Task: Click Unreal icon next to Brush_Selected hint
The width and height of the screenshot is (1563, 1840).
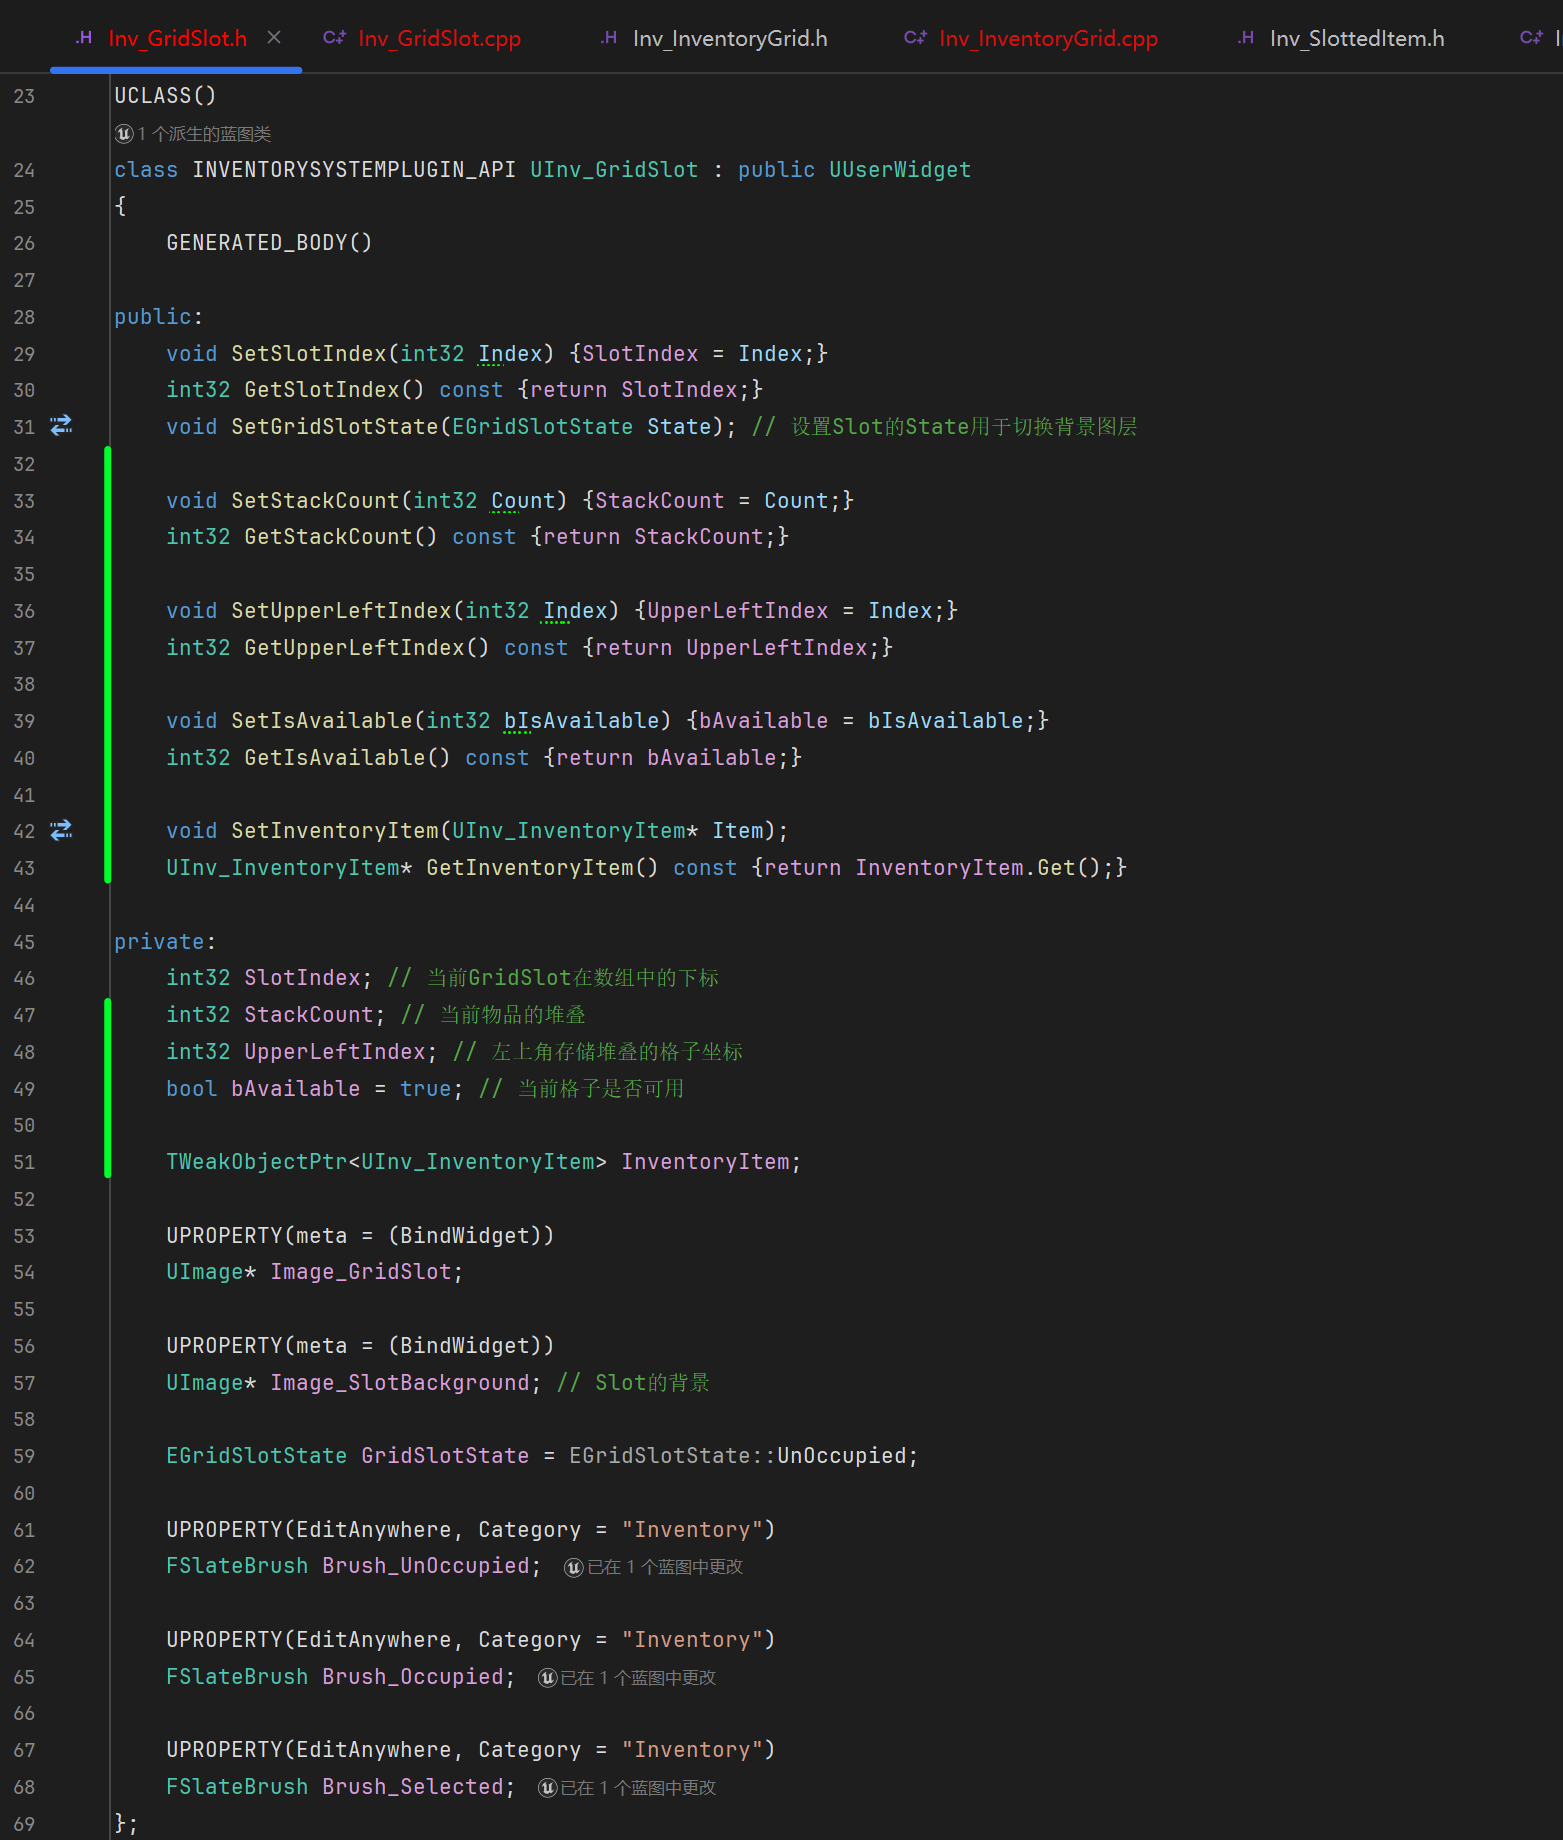Action: tap(548, 1788)
